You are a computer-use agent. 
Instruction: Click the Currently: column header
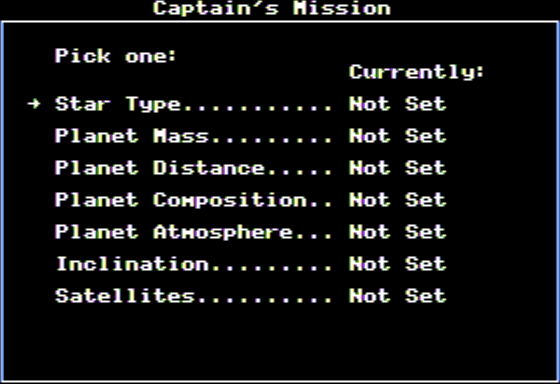[x=416, y=73]
